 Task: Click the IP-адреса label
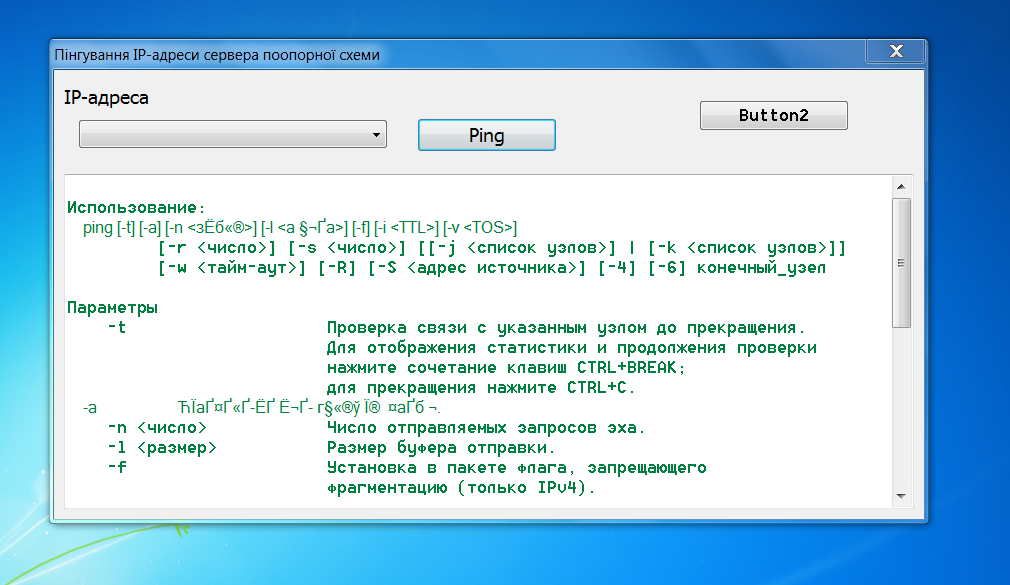(x=106, y=98)
